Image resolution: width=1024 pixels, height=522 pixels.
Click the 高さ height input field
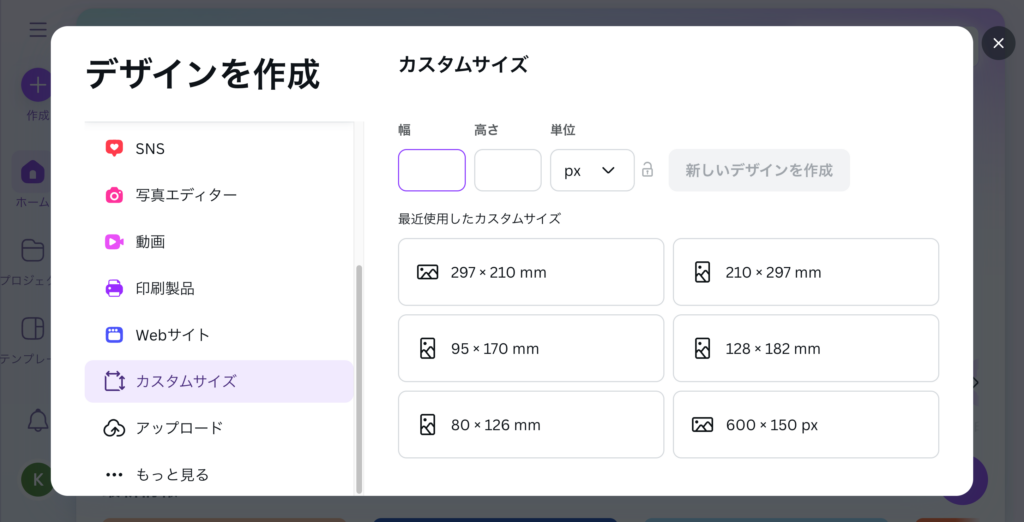(x=508, y=170)
